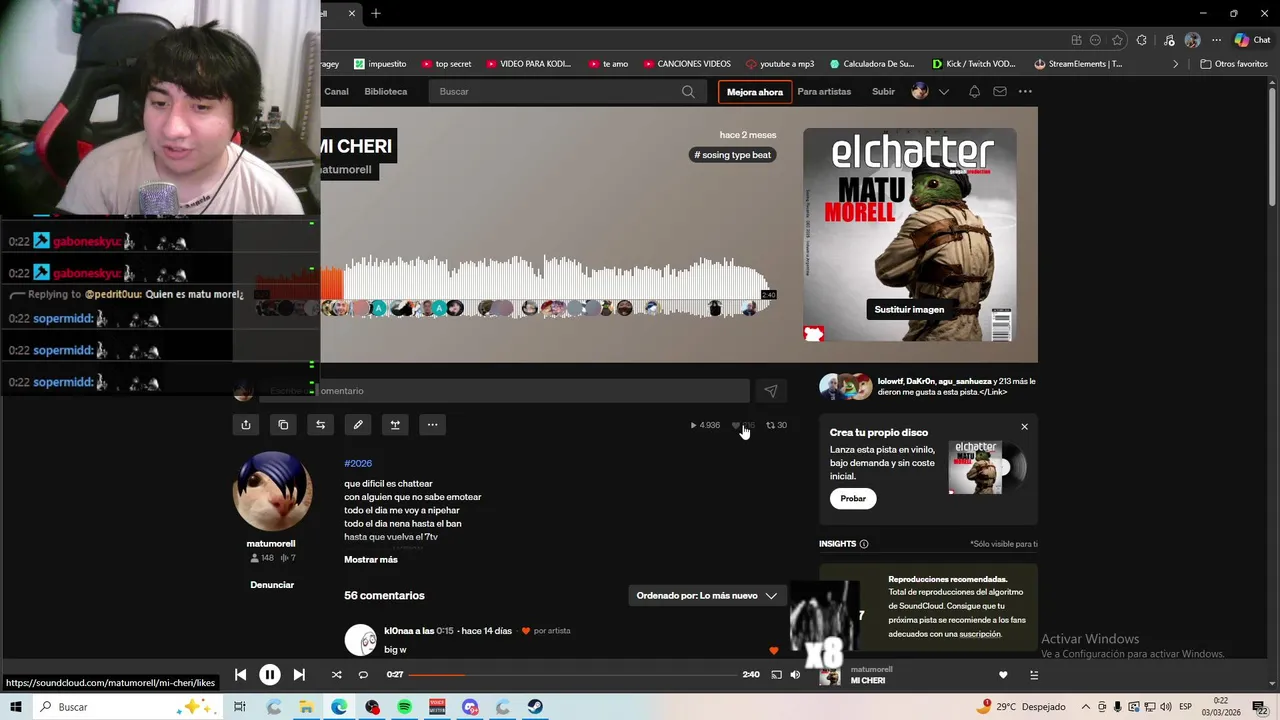Open the elchatter Matu Morell artwork image
Image resolution: width=1280 pixels, height=720 pixels.
click(x=909, y=234)
